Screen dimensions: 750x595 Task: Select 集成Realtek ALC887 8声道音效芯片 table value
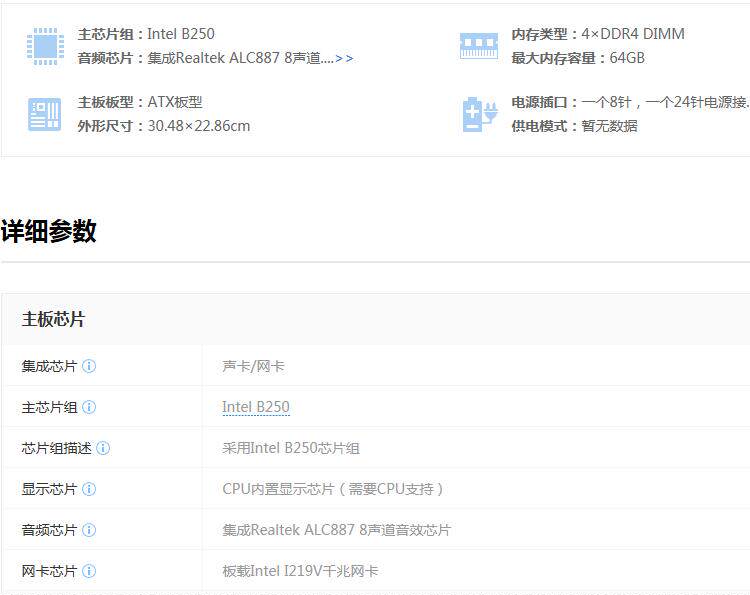[x=336, y=530]
